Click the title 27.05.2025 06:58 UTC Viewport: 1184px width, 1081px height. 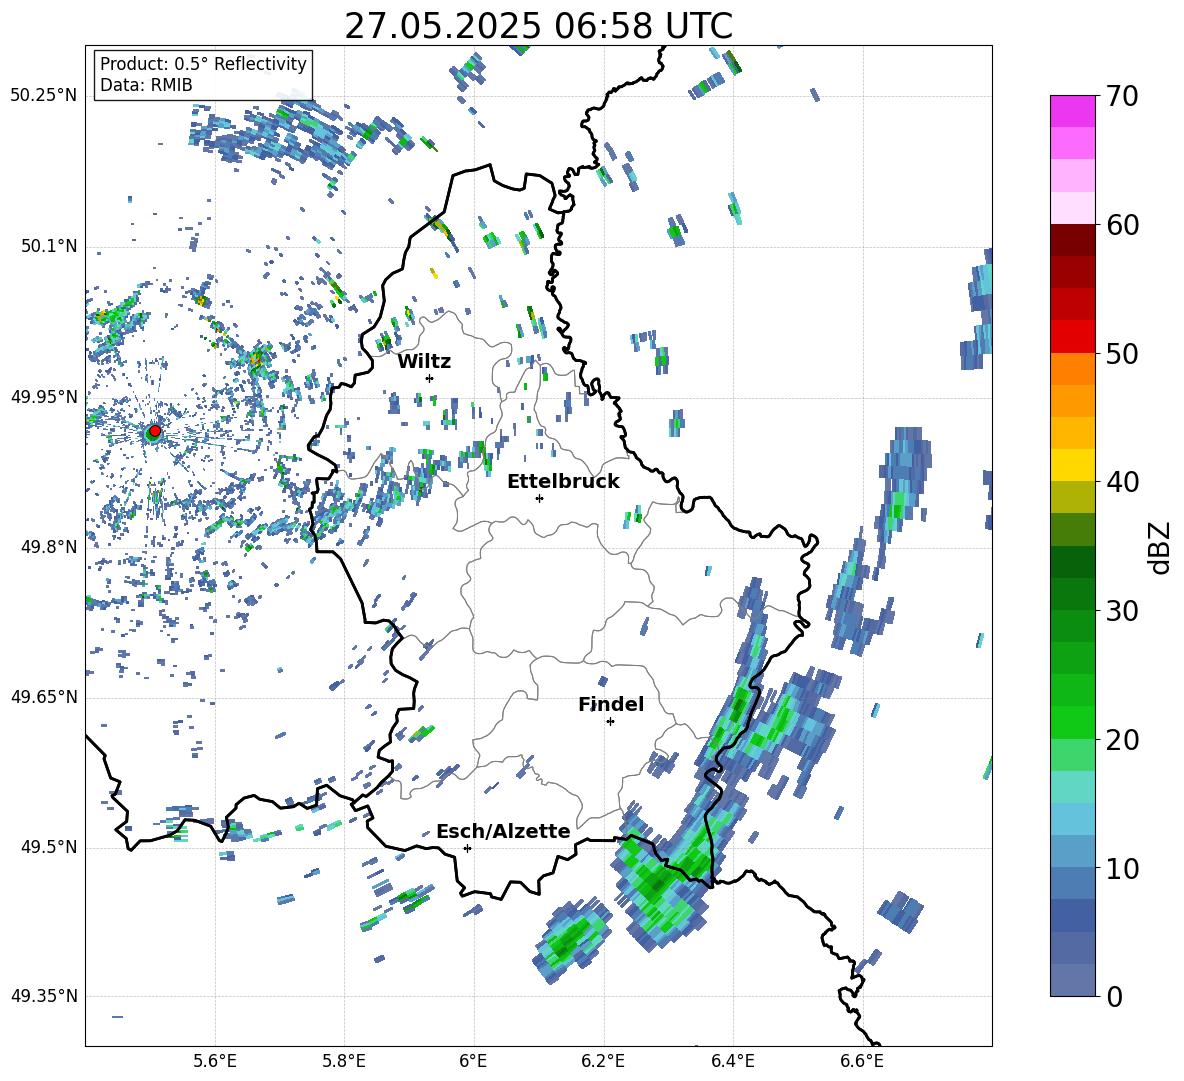(x=538, y=26)
